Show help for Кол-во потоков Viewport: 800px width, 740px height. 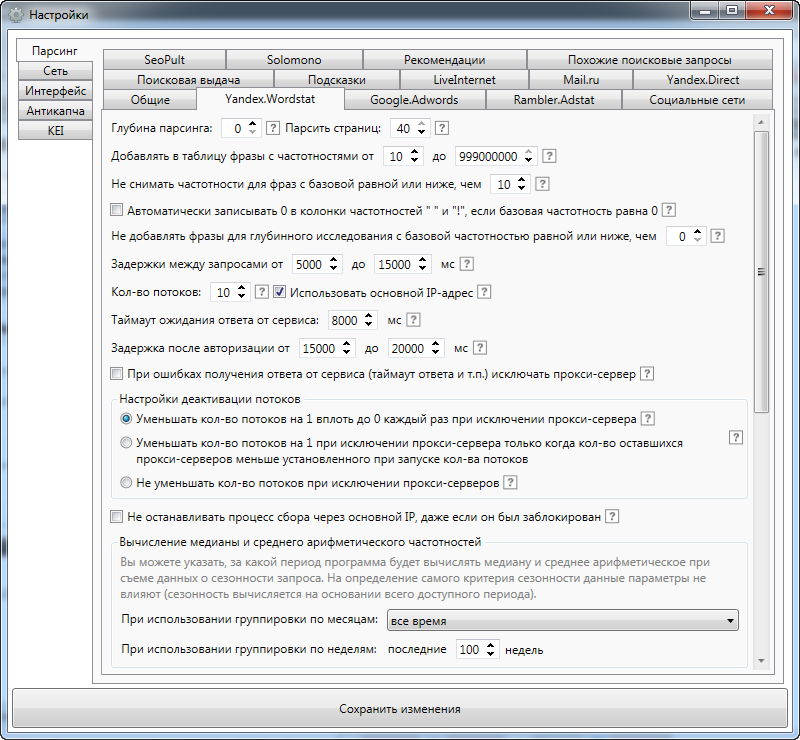coord(262,292)
